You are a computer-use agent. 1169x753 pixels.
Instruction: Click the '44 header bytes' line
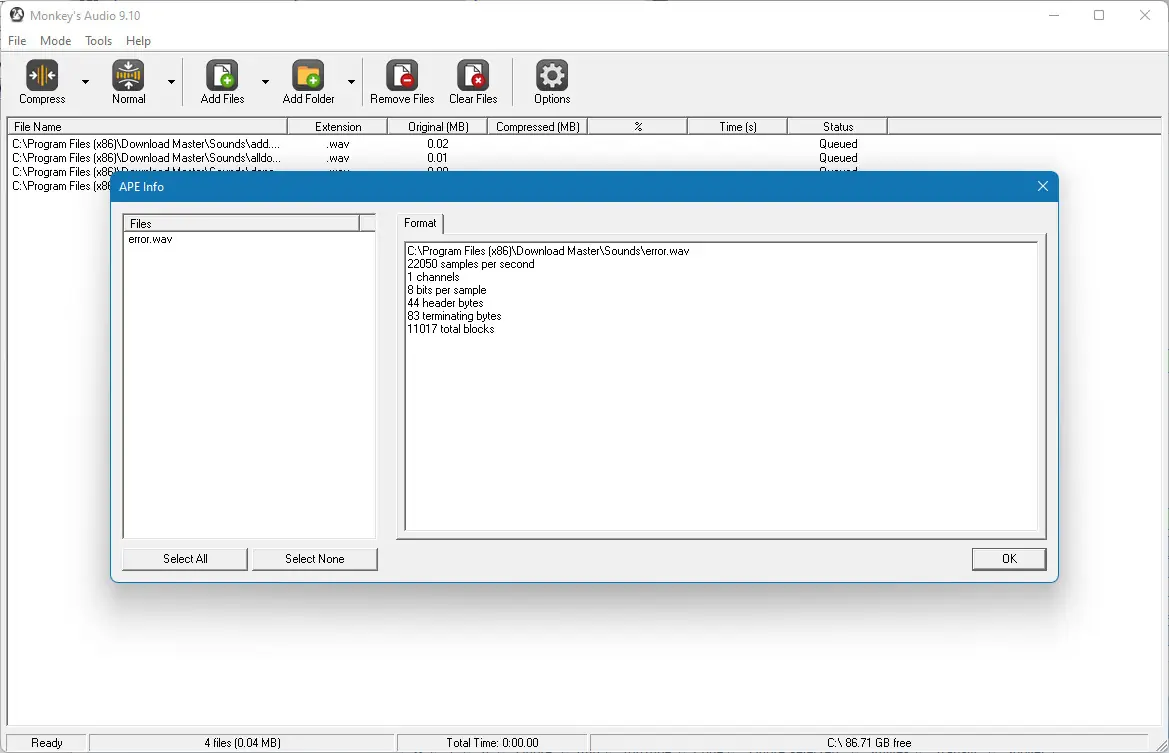445,303
